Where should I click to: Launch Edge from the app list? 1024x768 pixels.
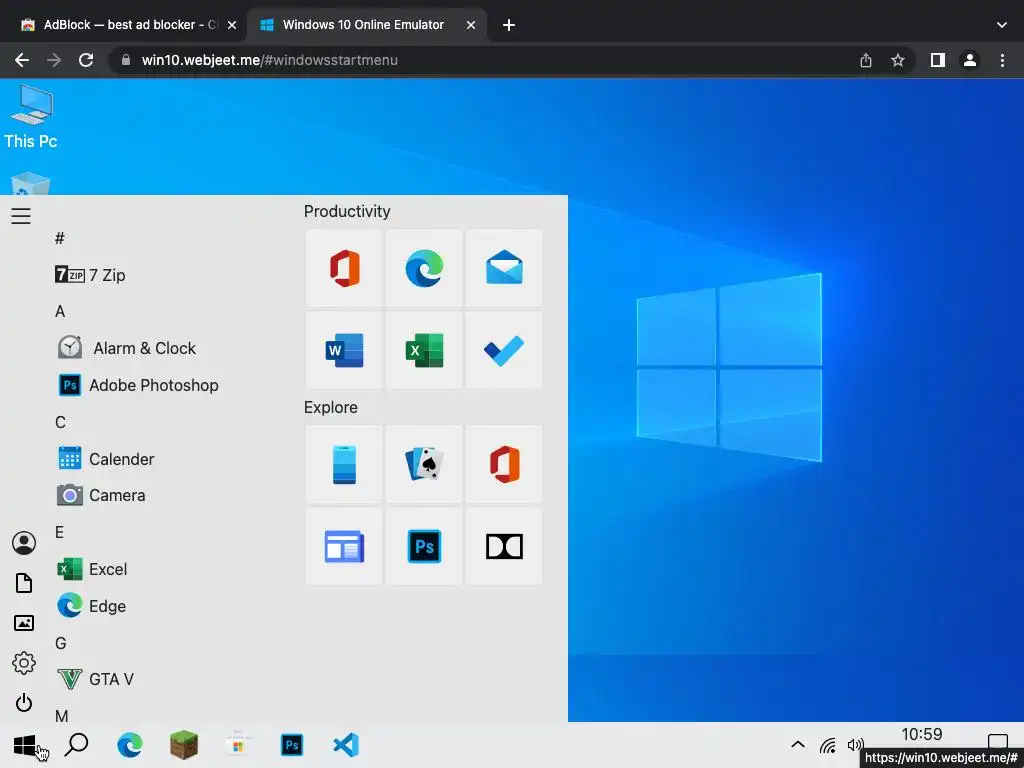click(x=91, y=606)
